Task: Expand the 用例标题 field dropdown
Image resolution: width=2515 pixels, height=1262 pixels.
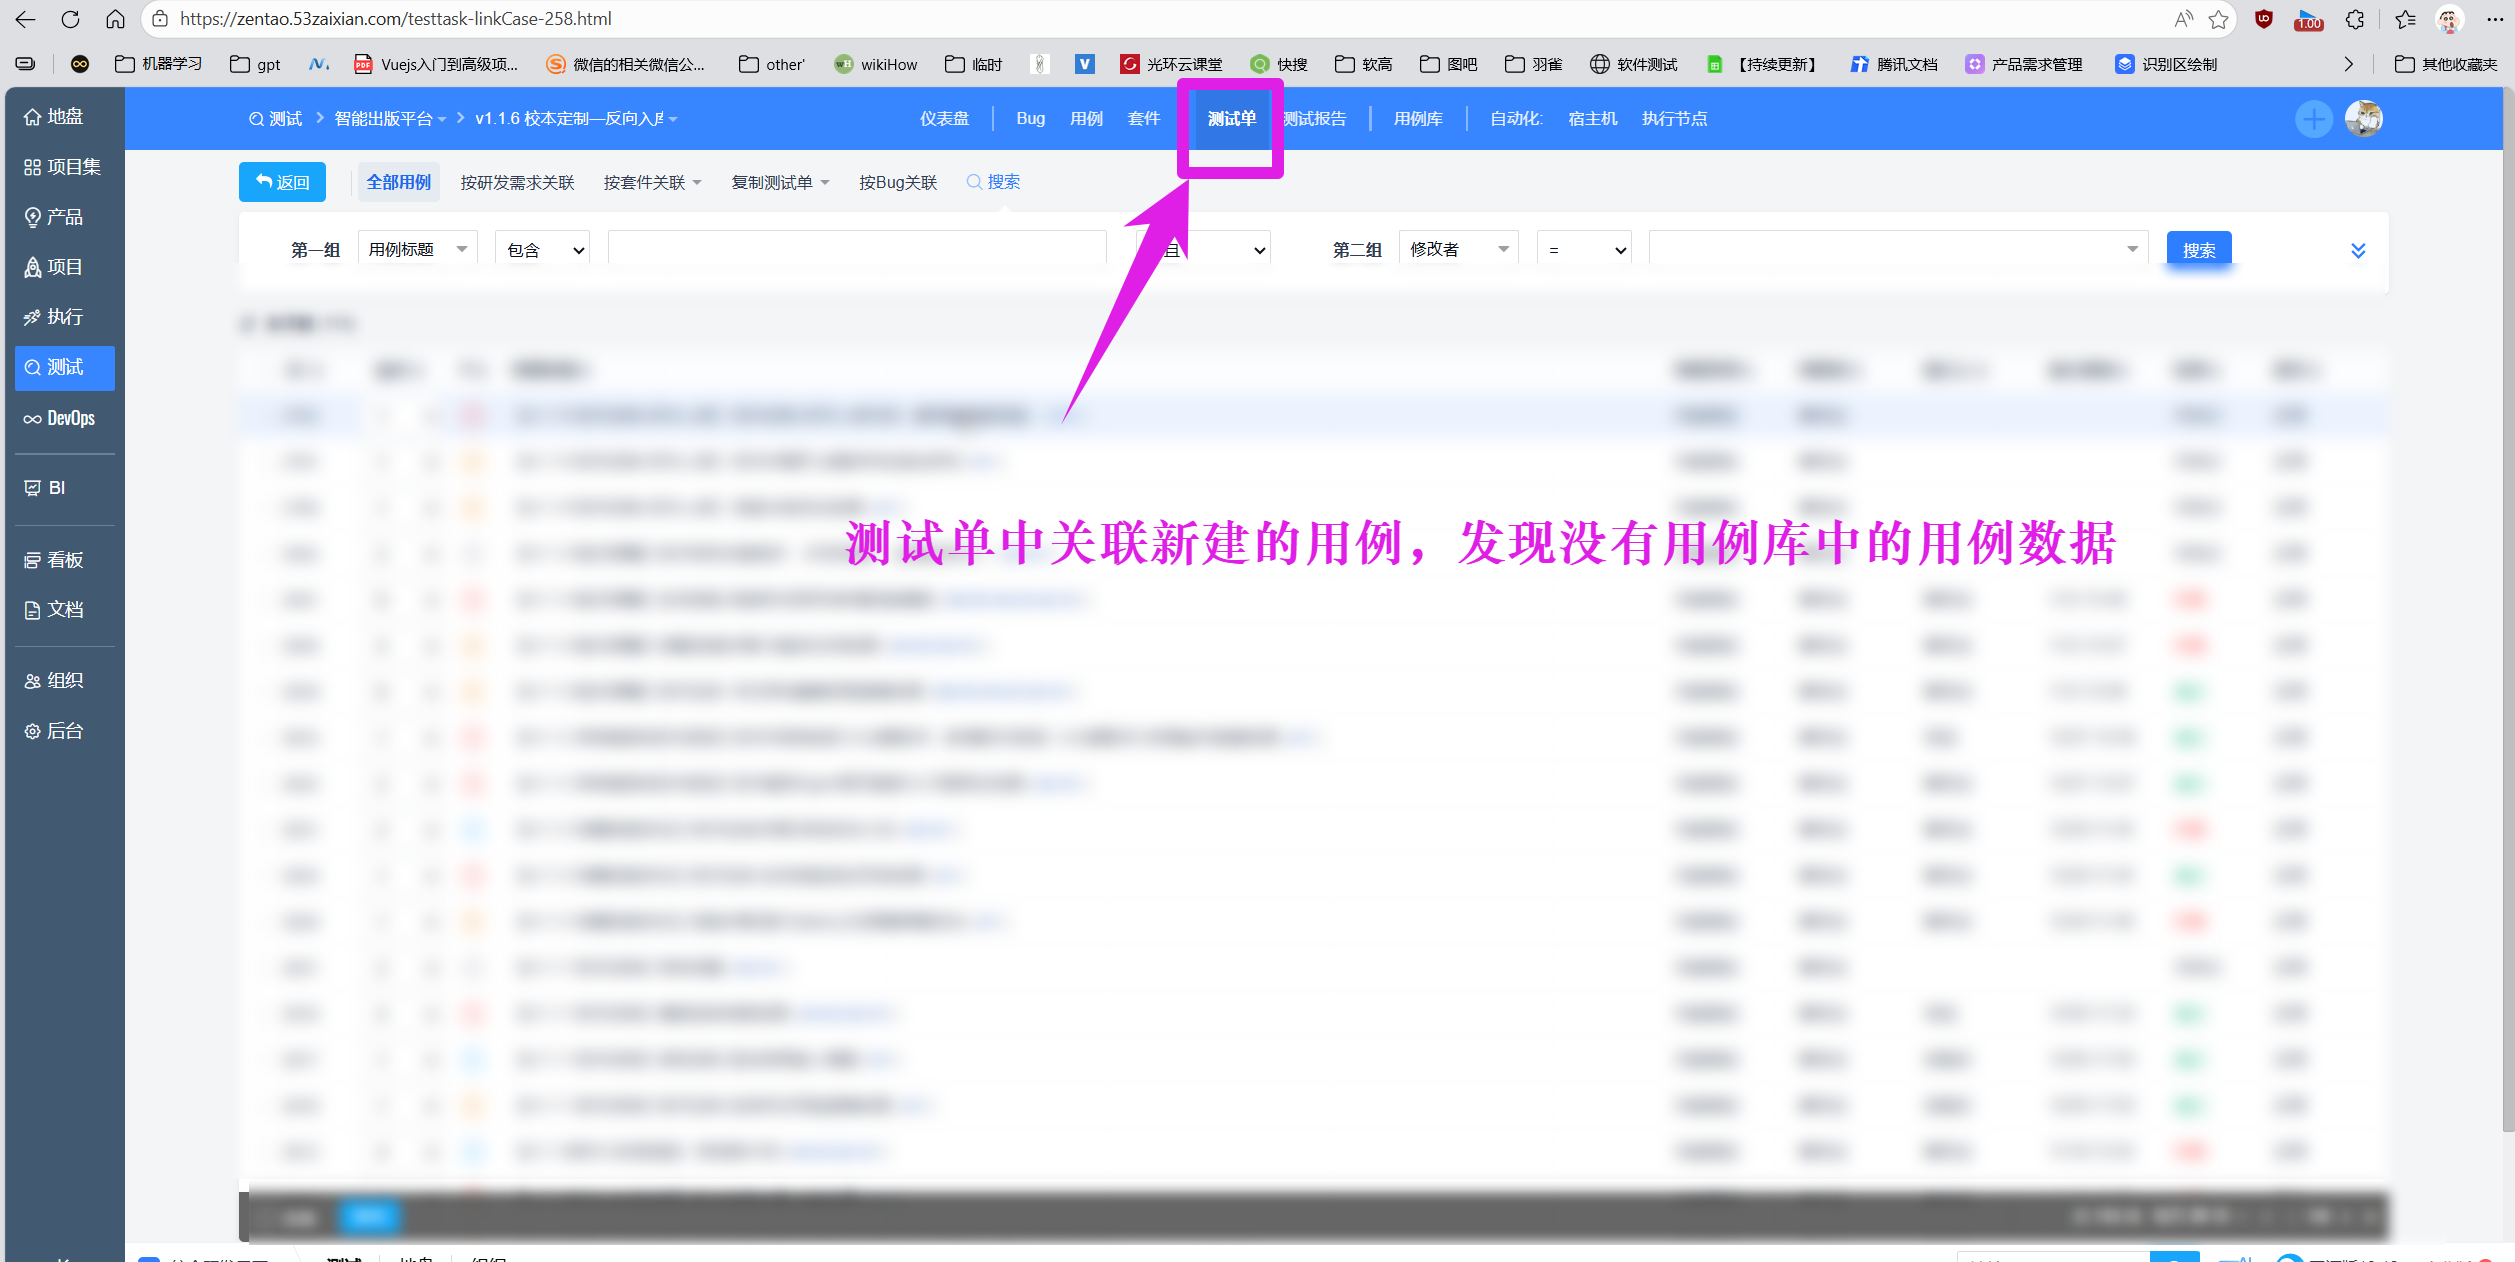Action: point(417,249)
